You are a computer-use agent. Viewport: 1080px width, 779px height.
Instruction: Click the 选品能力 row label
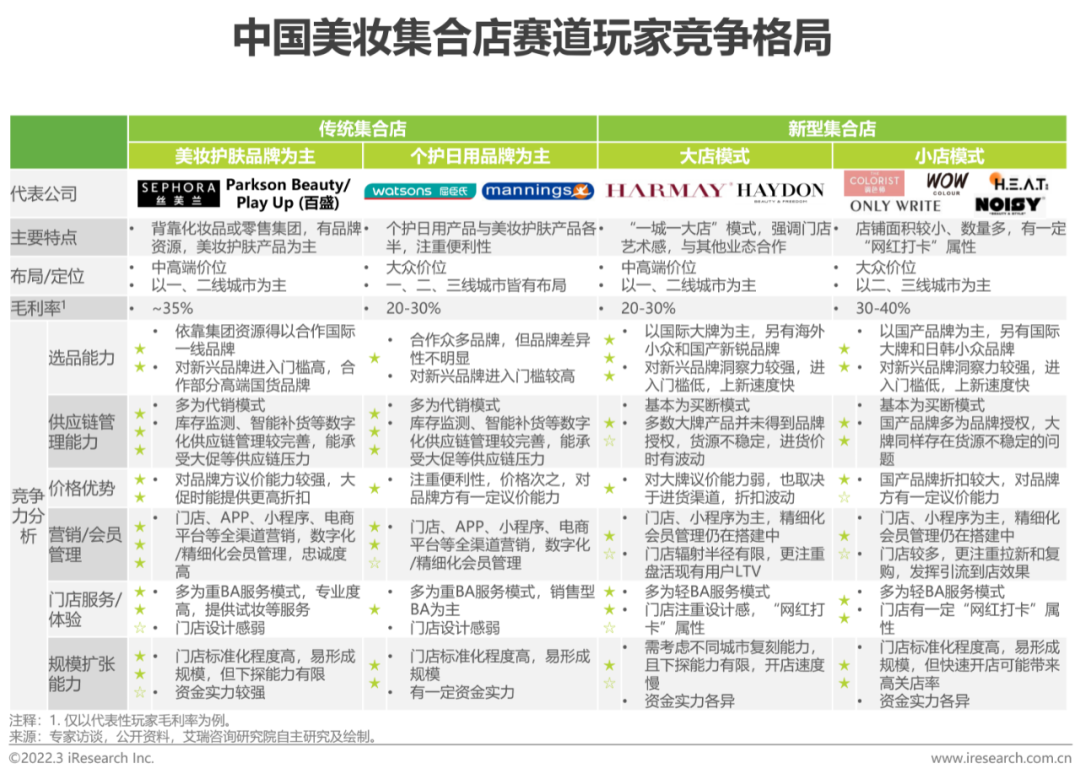tap(81, 357)
